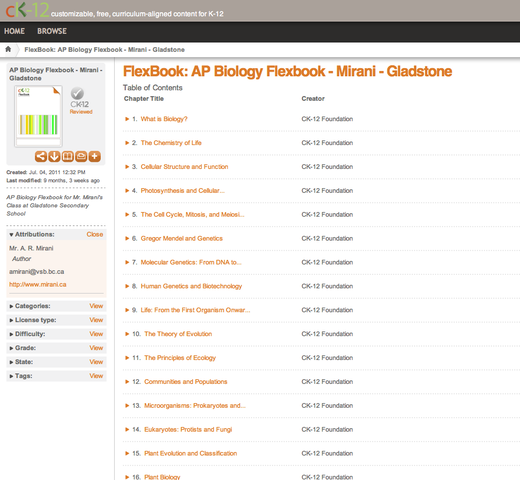Image resolution: width=520 pixels, height=480 pixels.
Task: Expand the Tags section
Action: [11, 376]
